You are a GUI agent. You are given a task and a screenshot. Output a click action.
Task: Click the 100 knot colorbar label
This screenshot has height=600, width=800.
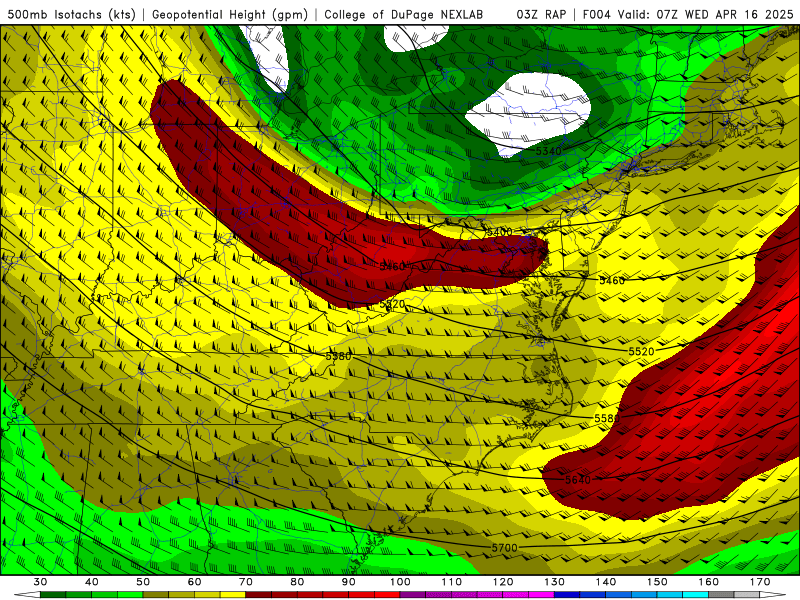tap(400, 582)
